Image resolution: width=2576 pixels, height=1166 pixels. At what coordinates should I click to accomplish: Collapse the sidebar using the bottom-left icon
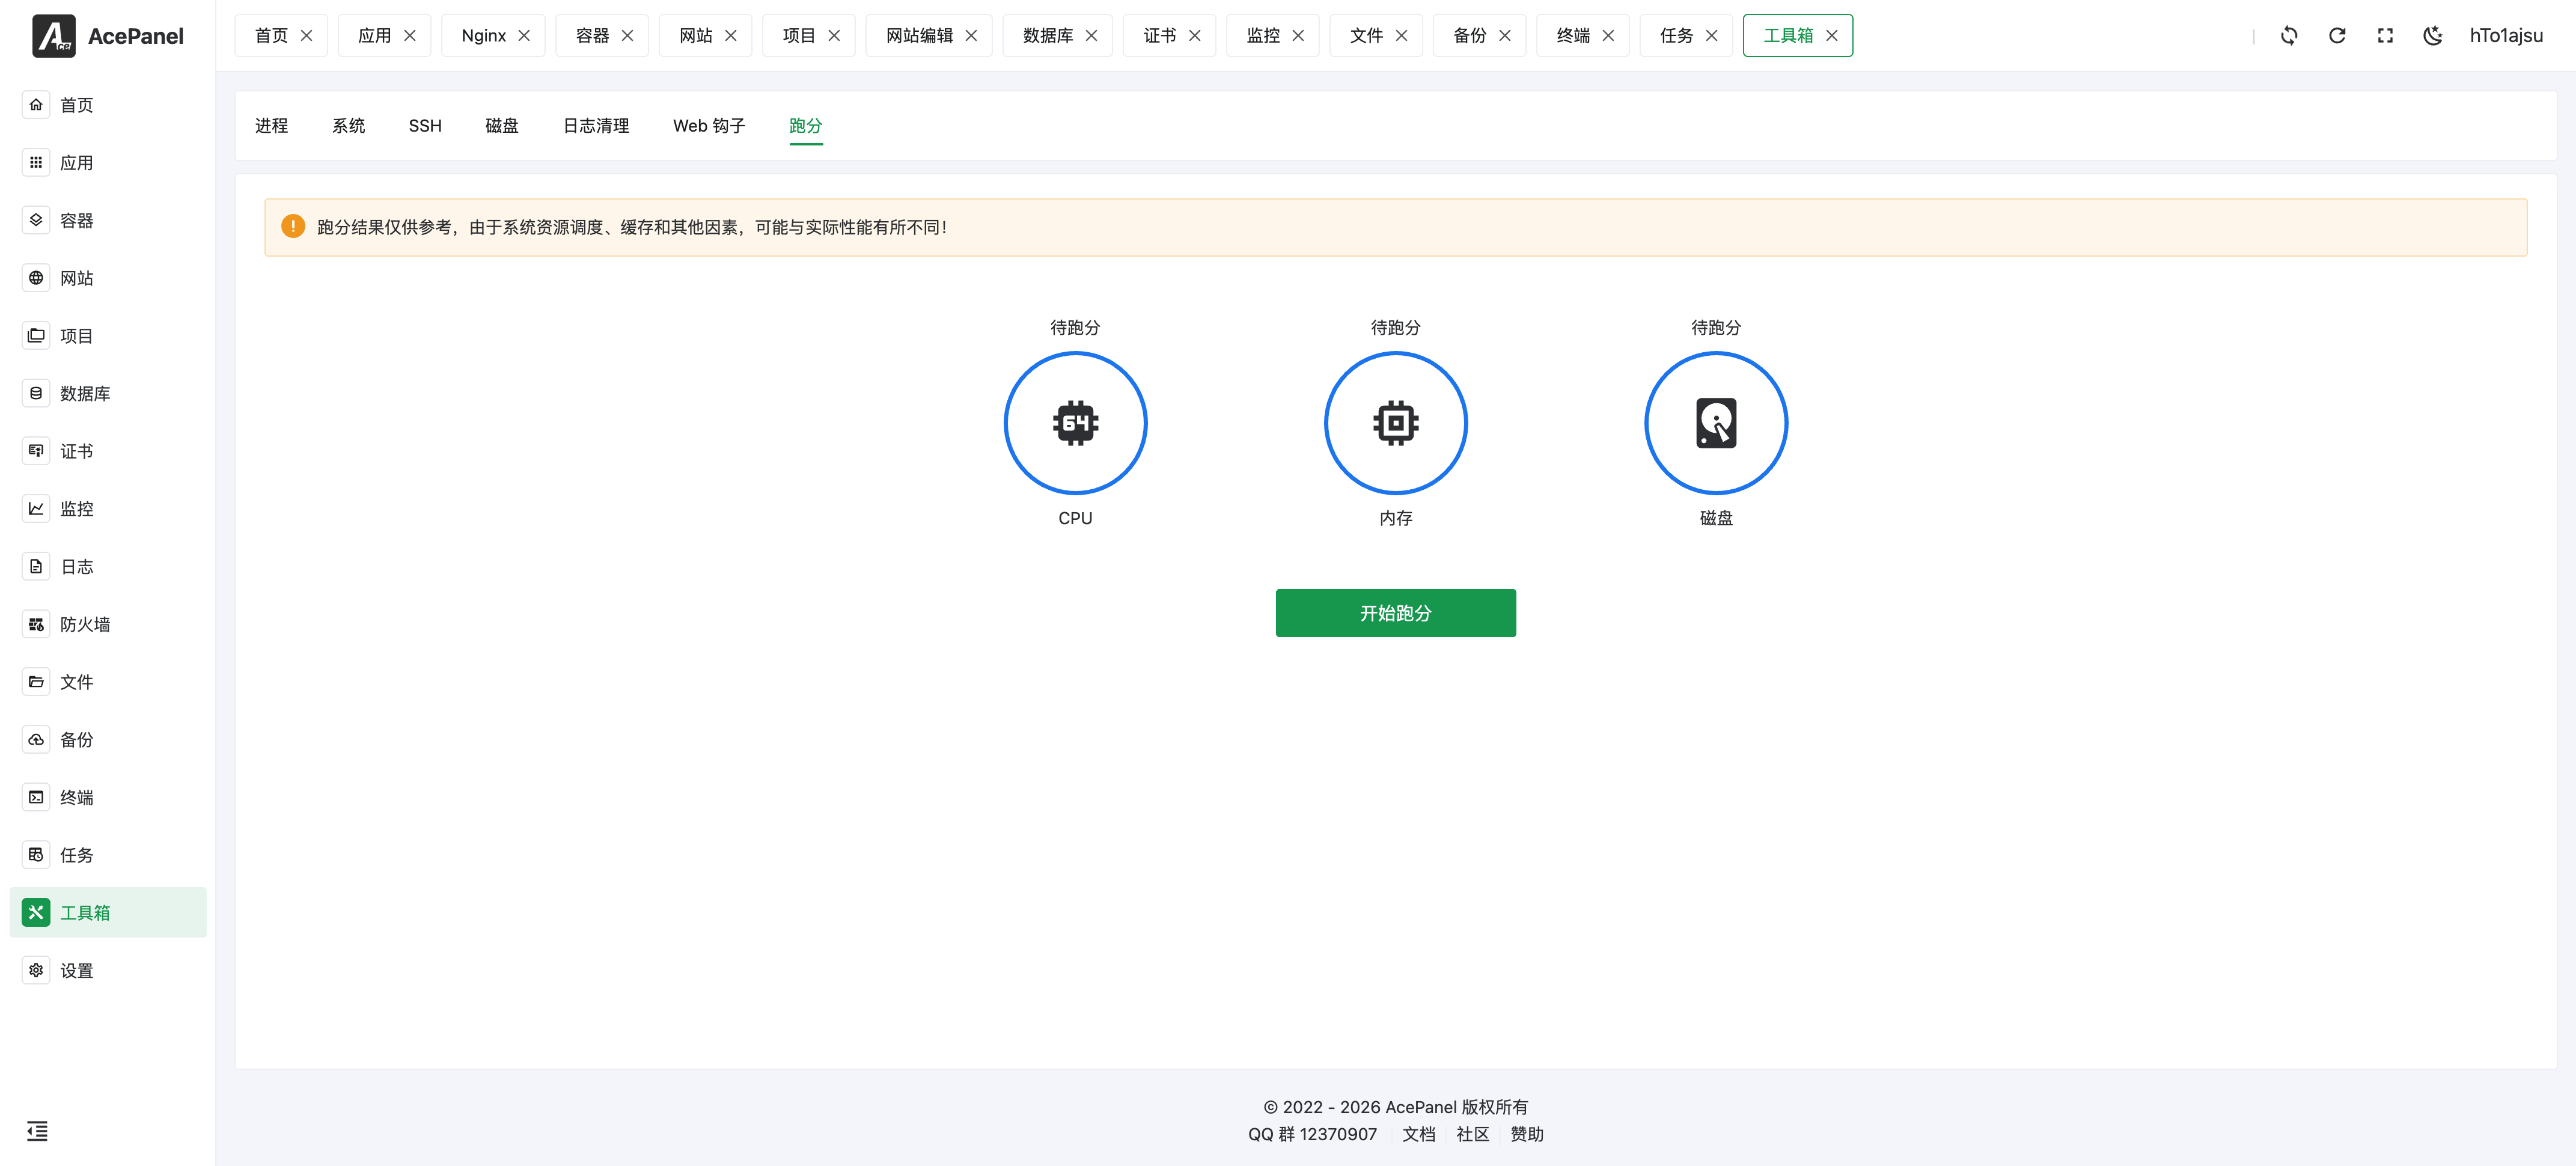point(37,1131)
